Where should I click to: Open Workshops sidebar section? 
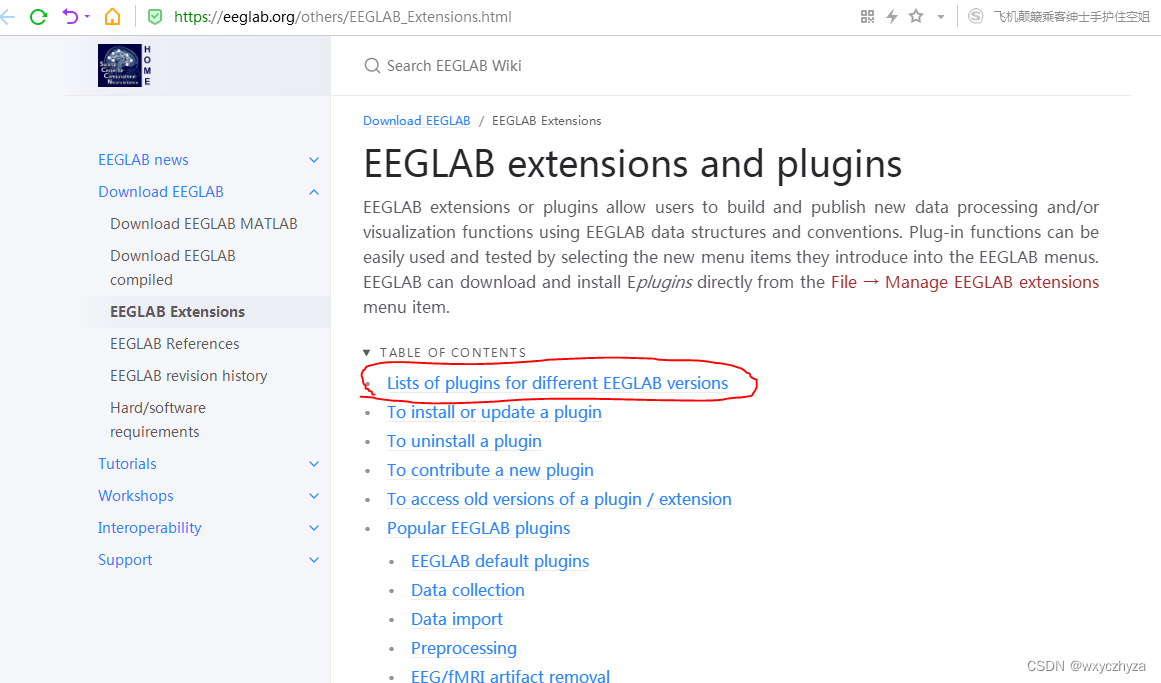click(x=135, y=496)
